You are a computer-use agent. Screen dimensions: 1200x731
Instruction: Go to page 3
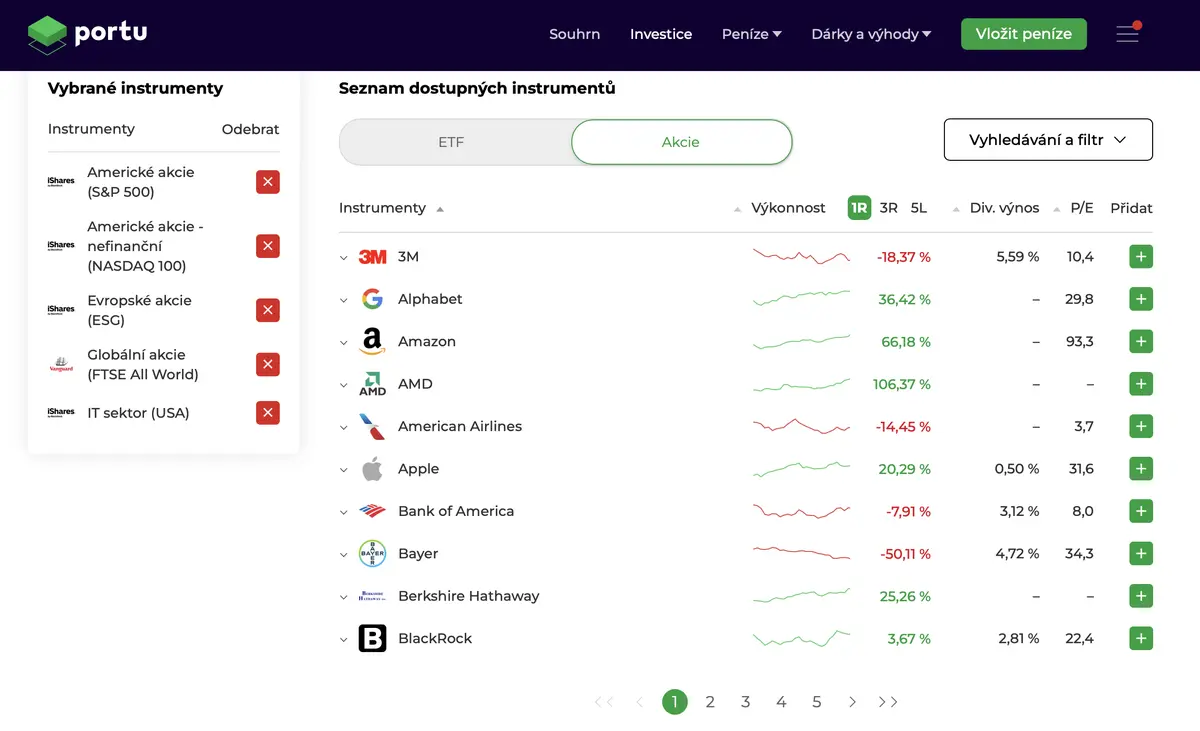tap(746, 702)
